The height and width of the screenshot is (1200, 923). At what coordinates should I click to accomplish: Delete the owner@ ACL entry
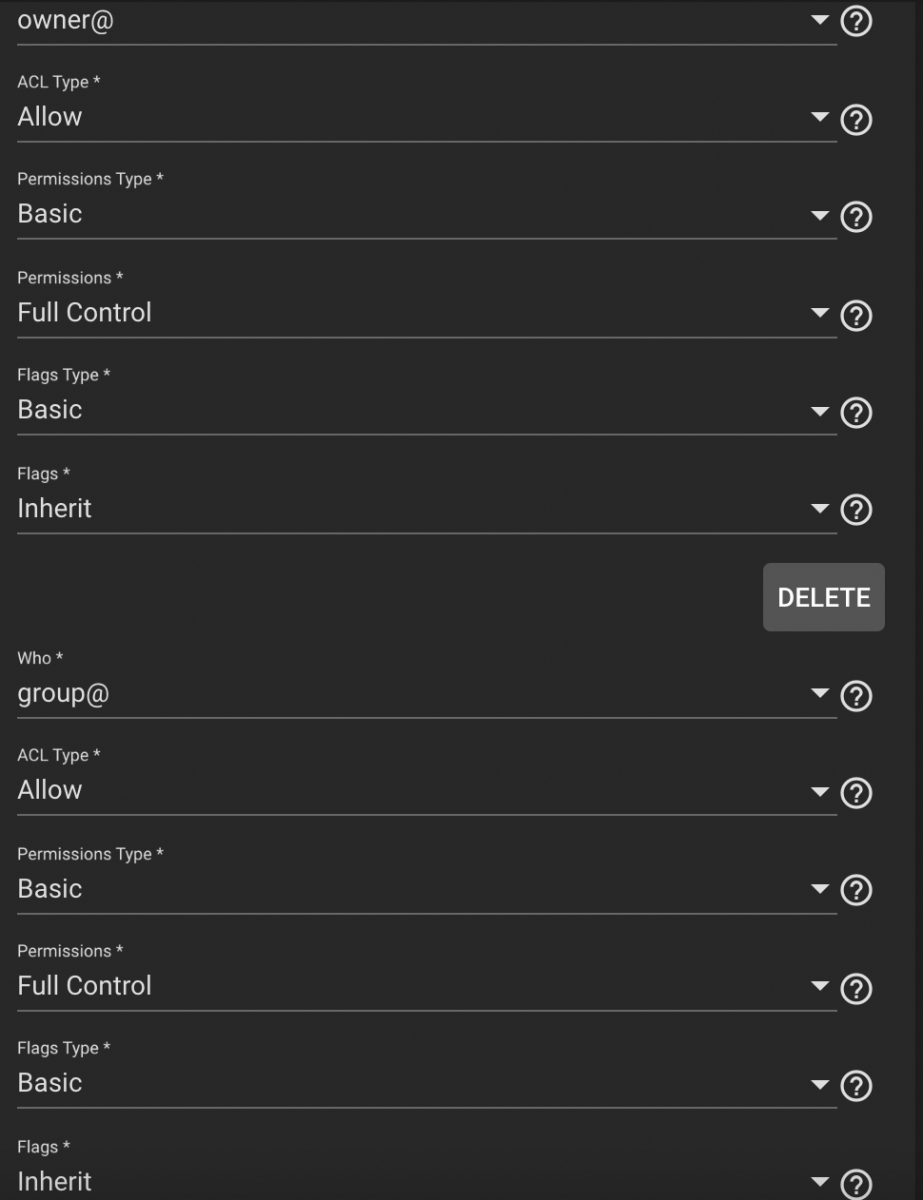[823, 597]
